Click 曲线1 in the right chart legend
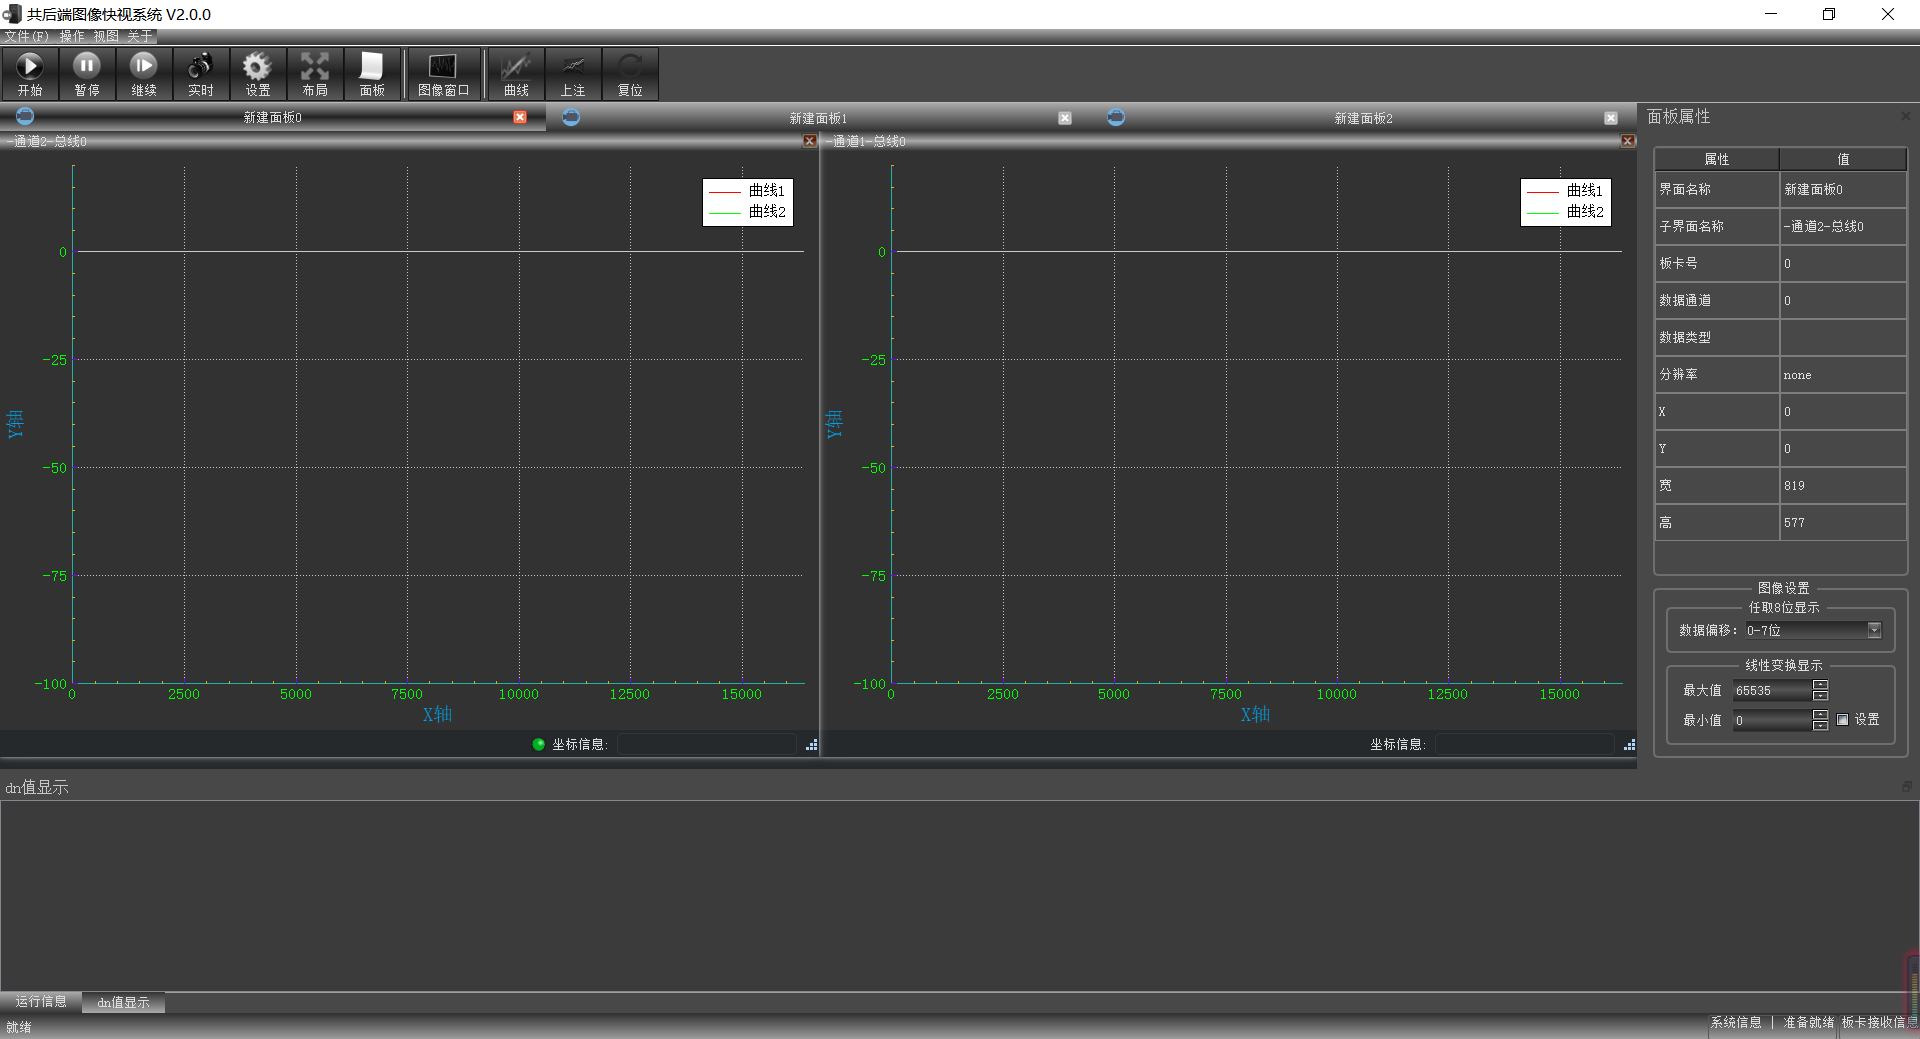1920x1039 pixels. tap(1585, 191)
